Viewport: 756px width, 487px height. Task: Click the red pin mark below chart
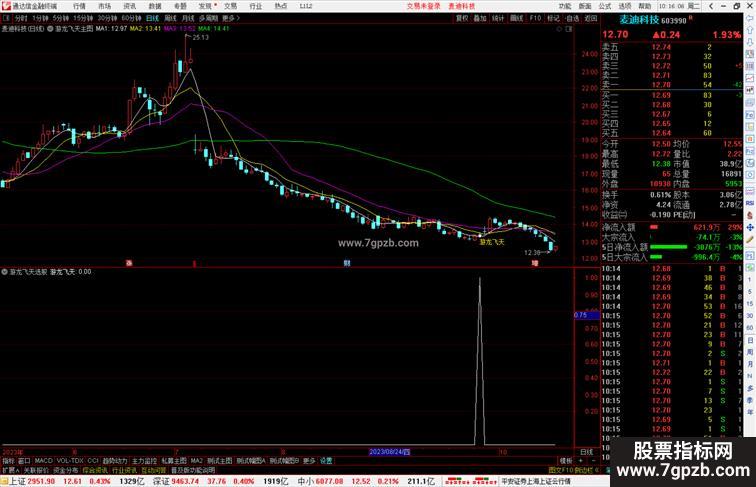tap(194, 263)
